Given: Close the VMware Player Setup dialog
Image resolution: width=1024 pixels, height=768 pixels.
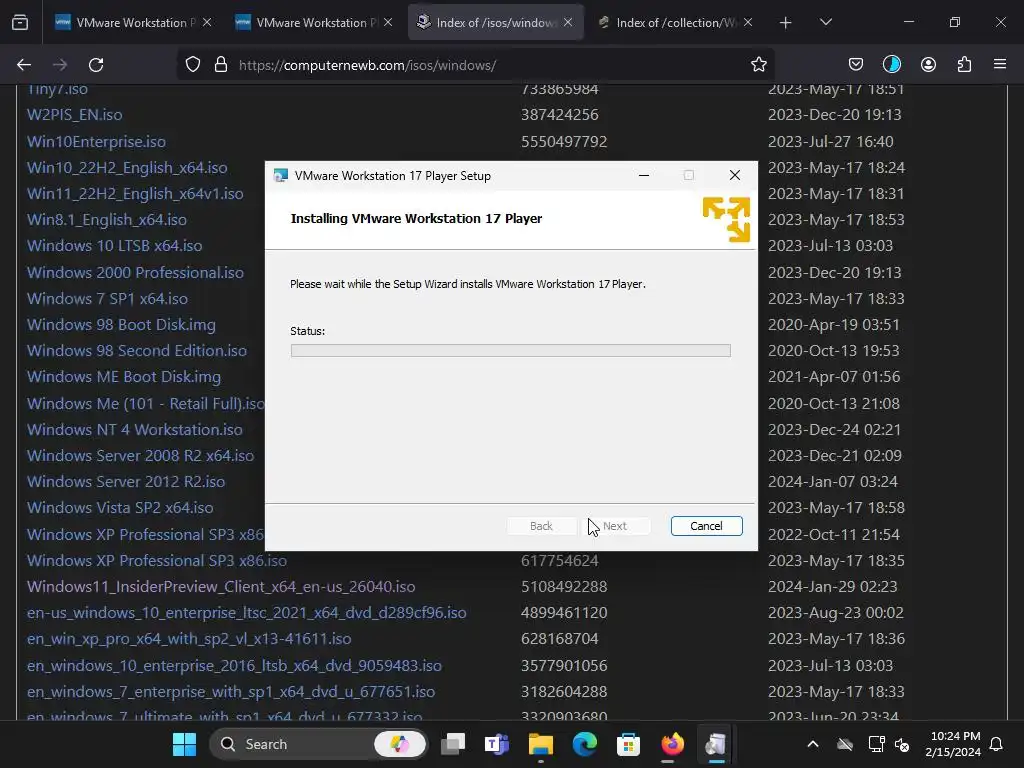Looking at the screenshot, I should (735, 176).
